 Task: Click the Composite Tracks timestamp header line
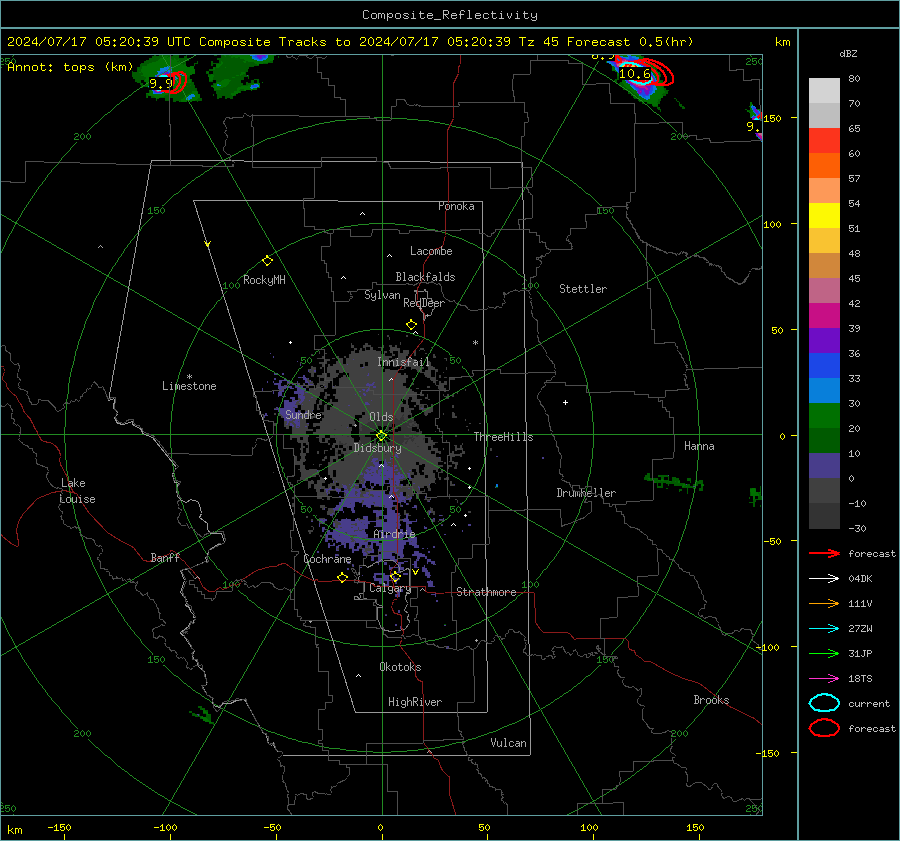(x=350, y=42)
